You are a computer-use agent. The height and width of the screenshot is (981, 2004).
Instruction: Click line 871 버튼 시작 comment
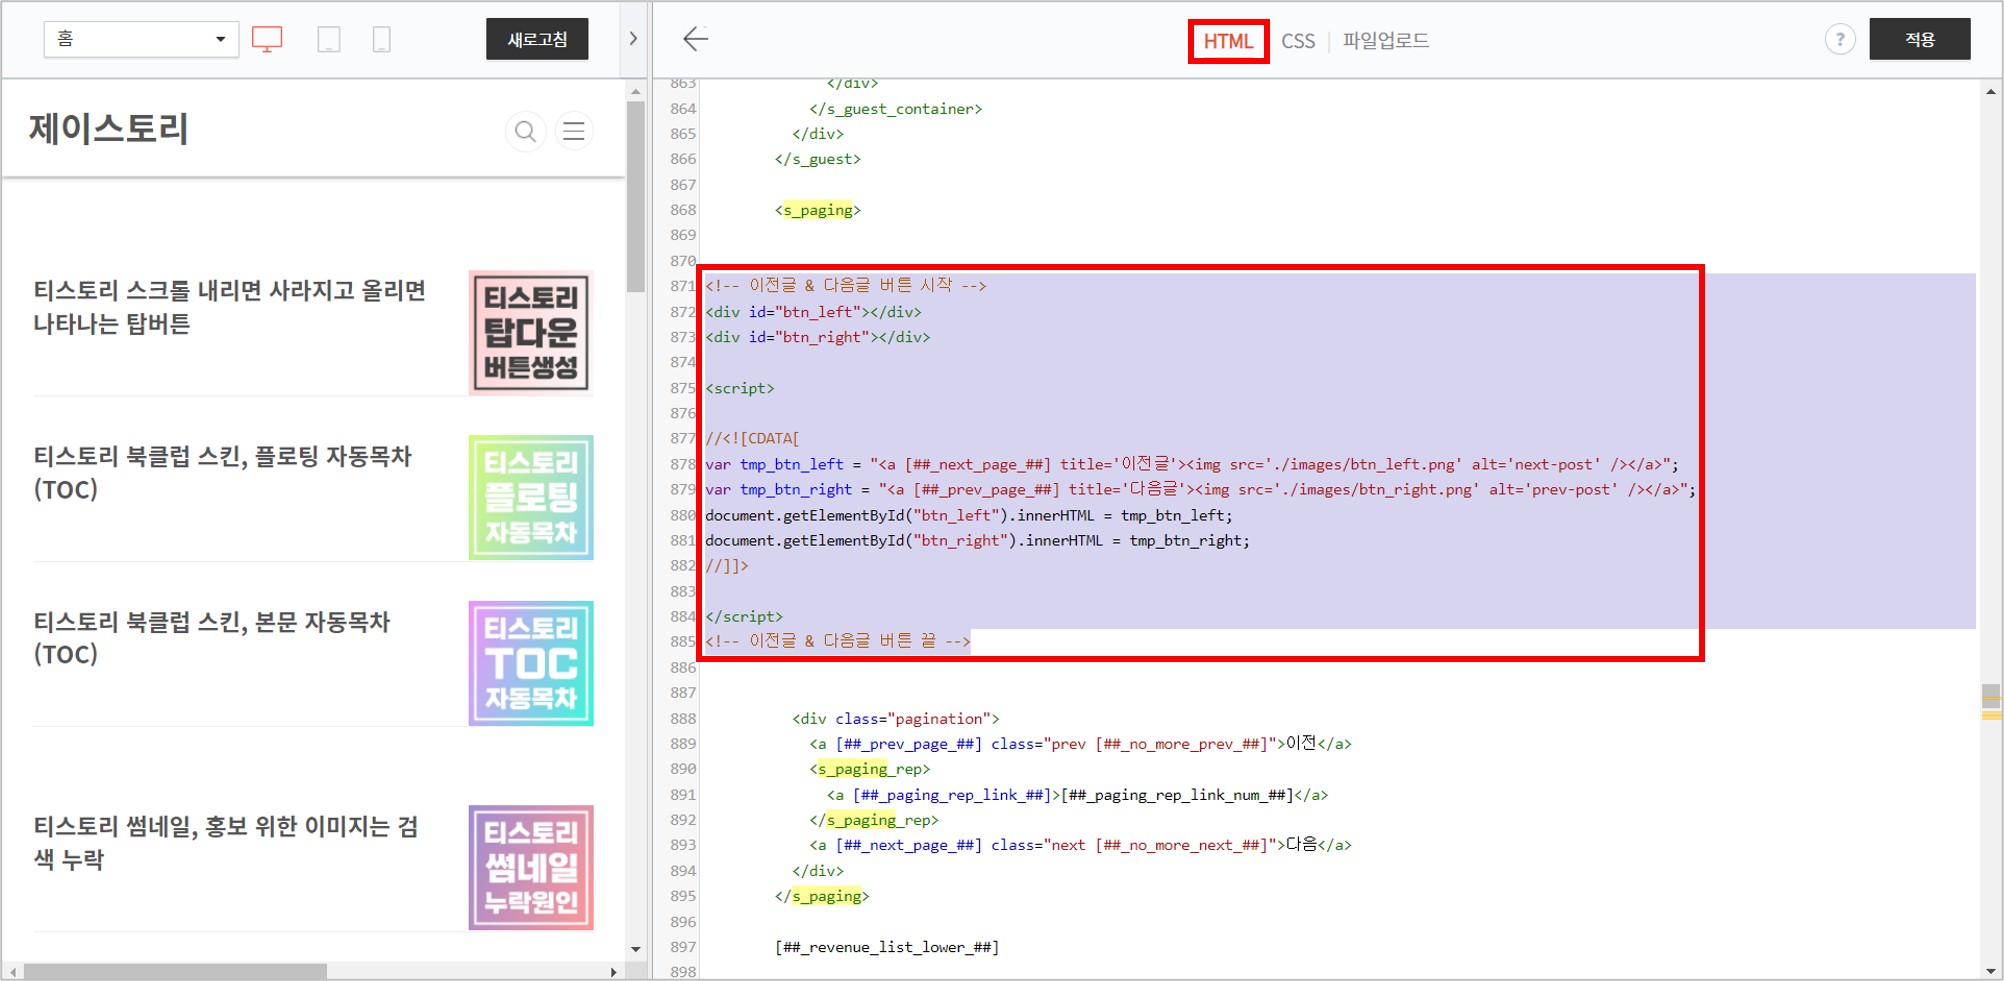[845, 286]
